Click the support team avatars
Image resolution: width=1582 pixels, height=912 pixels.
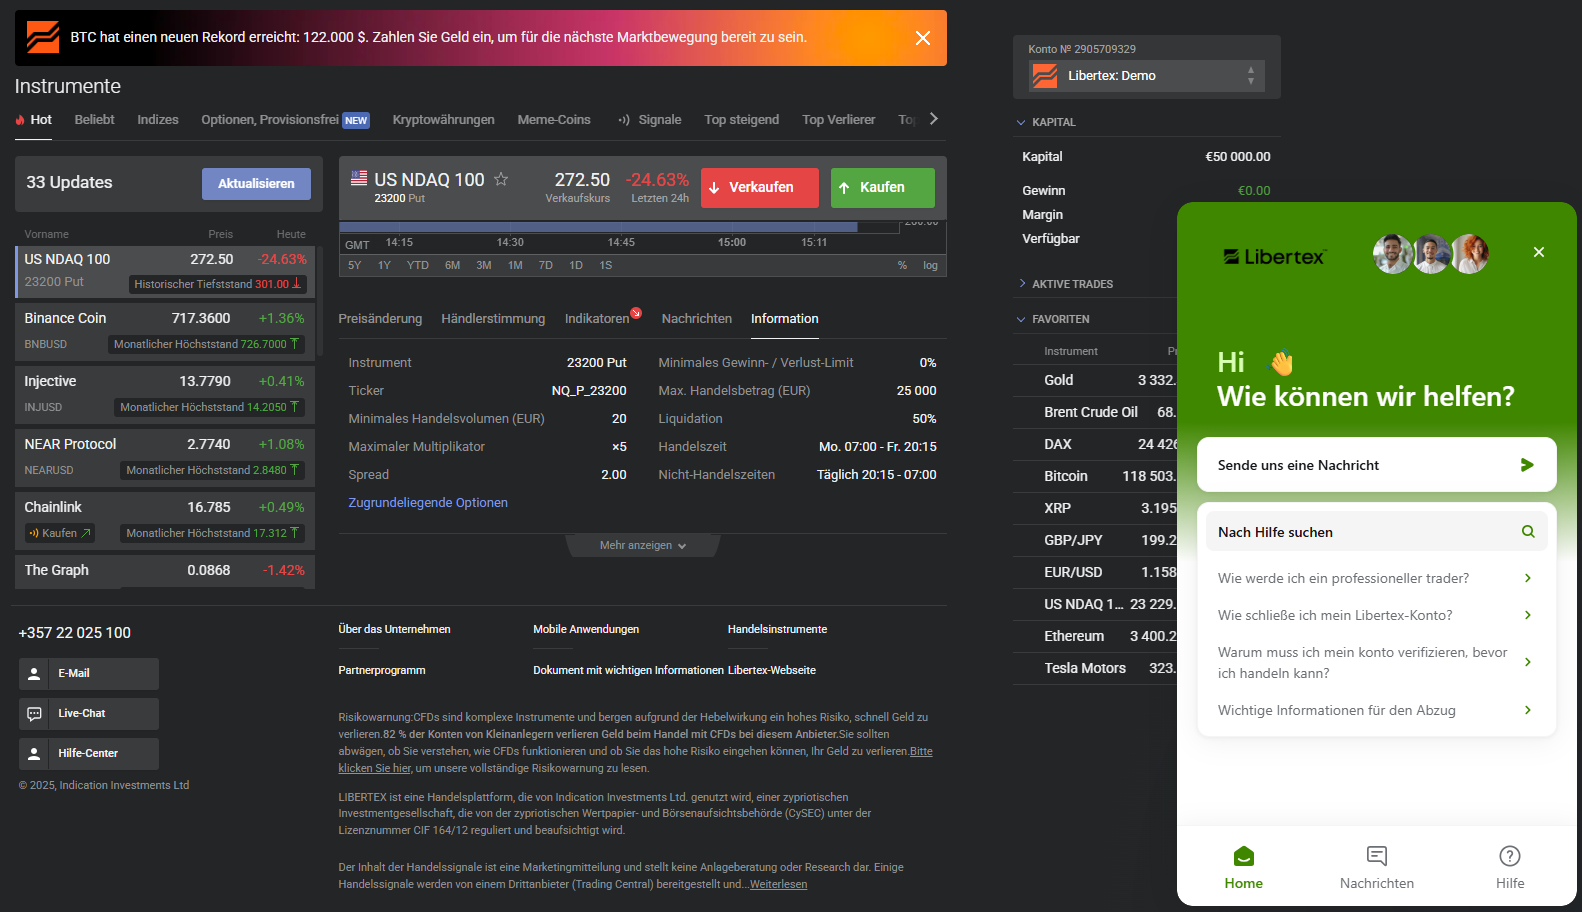(1431, 254)
